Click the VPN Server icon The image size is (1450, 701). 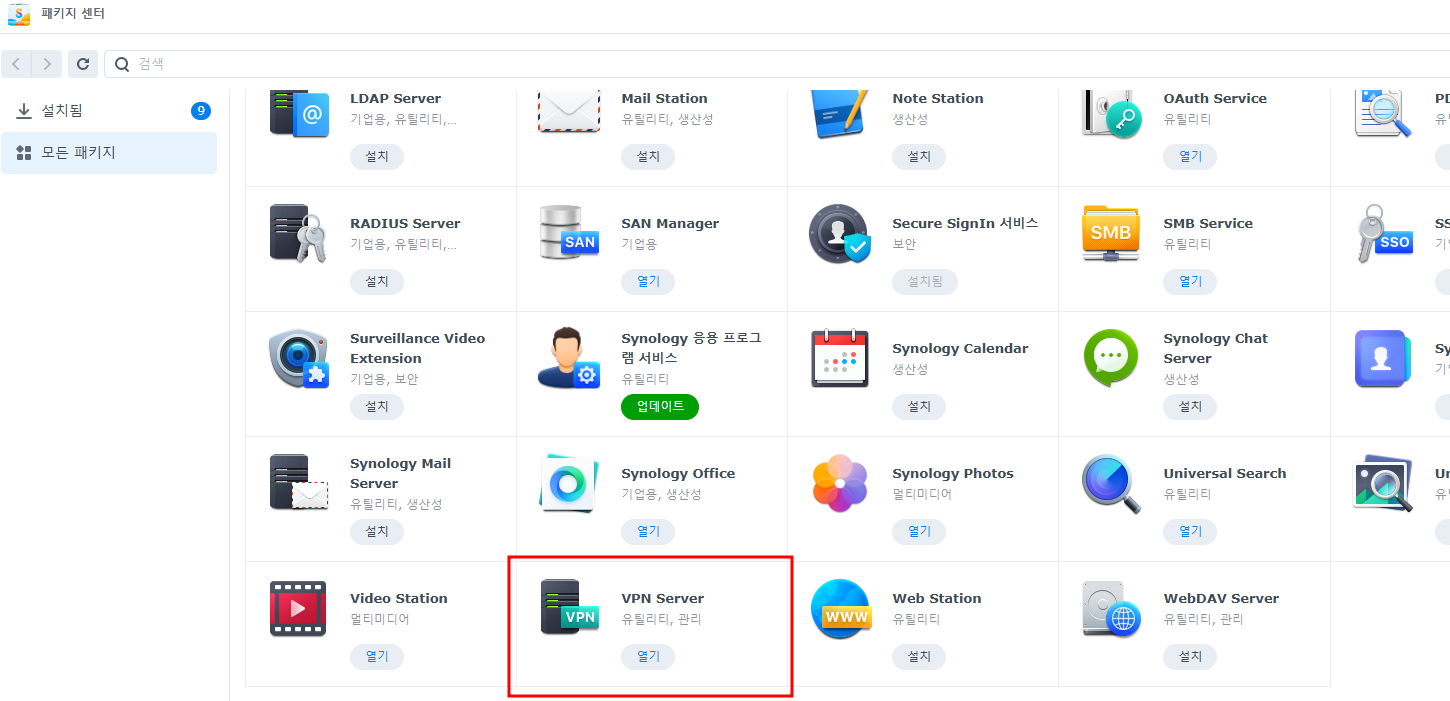(x=569, y=607)
